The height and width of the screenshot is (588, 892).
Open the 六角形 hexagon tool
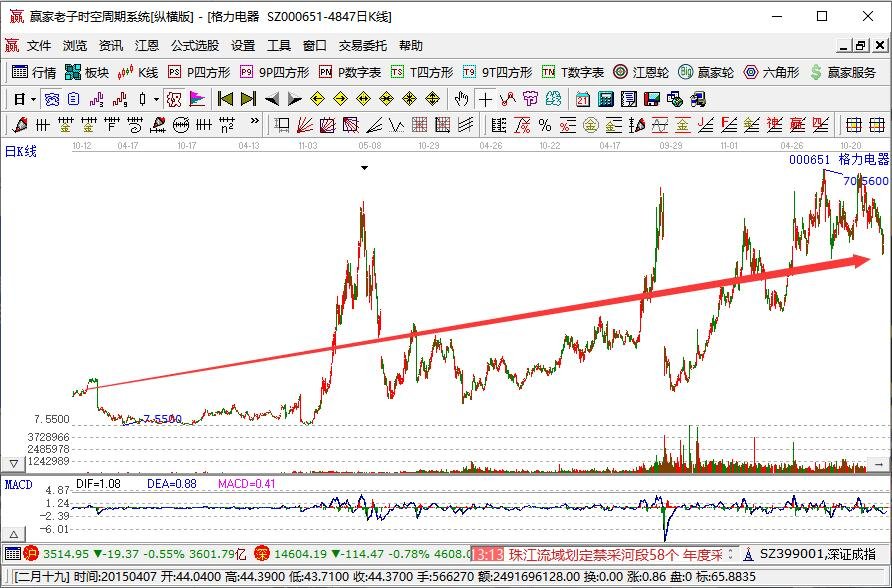(x=771, y=72)
